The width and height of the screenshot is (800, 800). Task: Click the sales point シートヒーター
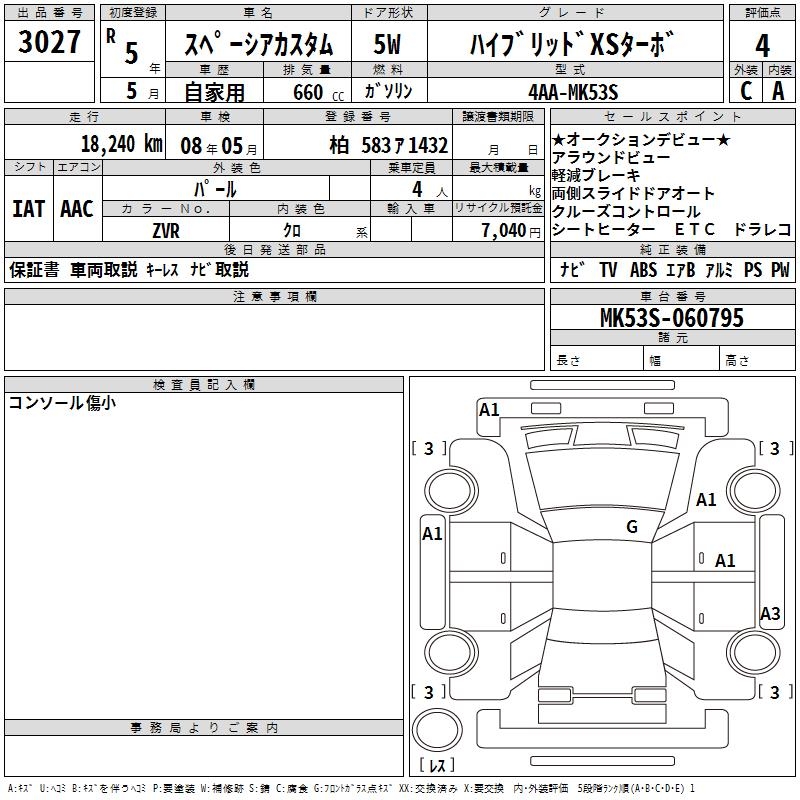pyautogui.click(x=603, y=230)
